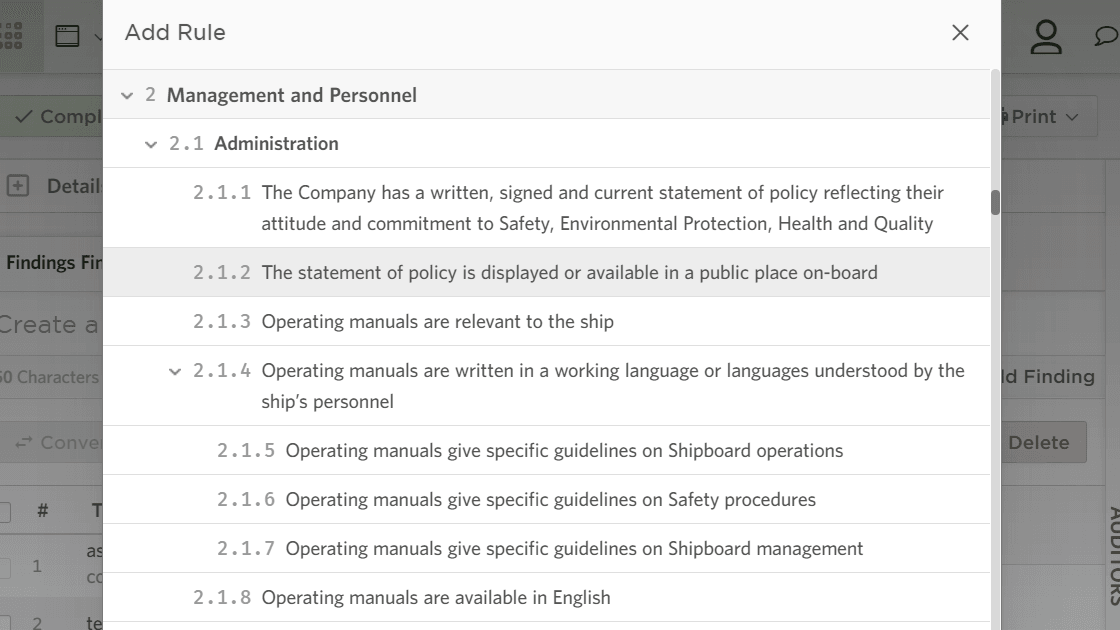The image size is (1120, 630).
Task: Collapse the 2.1 Administration section
Action: coord(151,143)
